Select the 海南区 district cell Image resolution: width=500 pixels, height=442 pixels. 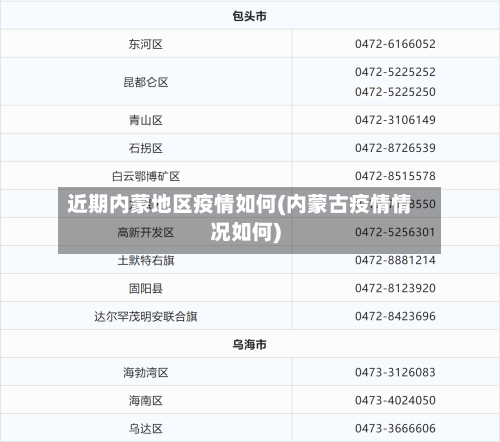click(x=146, y=400)
